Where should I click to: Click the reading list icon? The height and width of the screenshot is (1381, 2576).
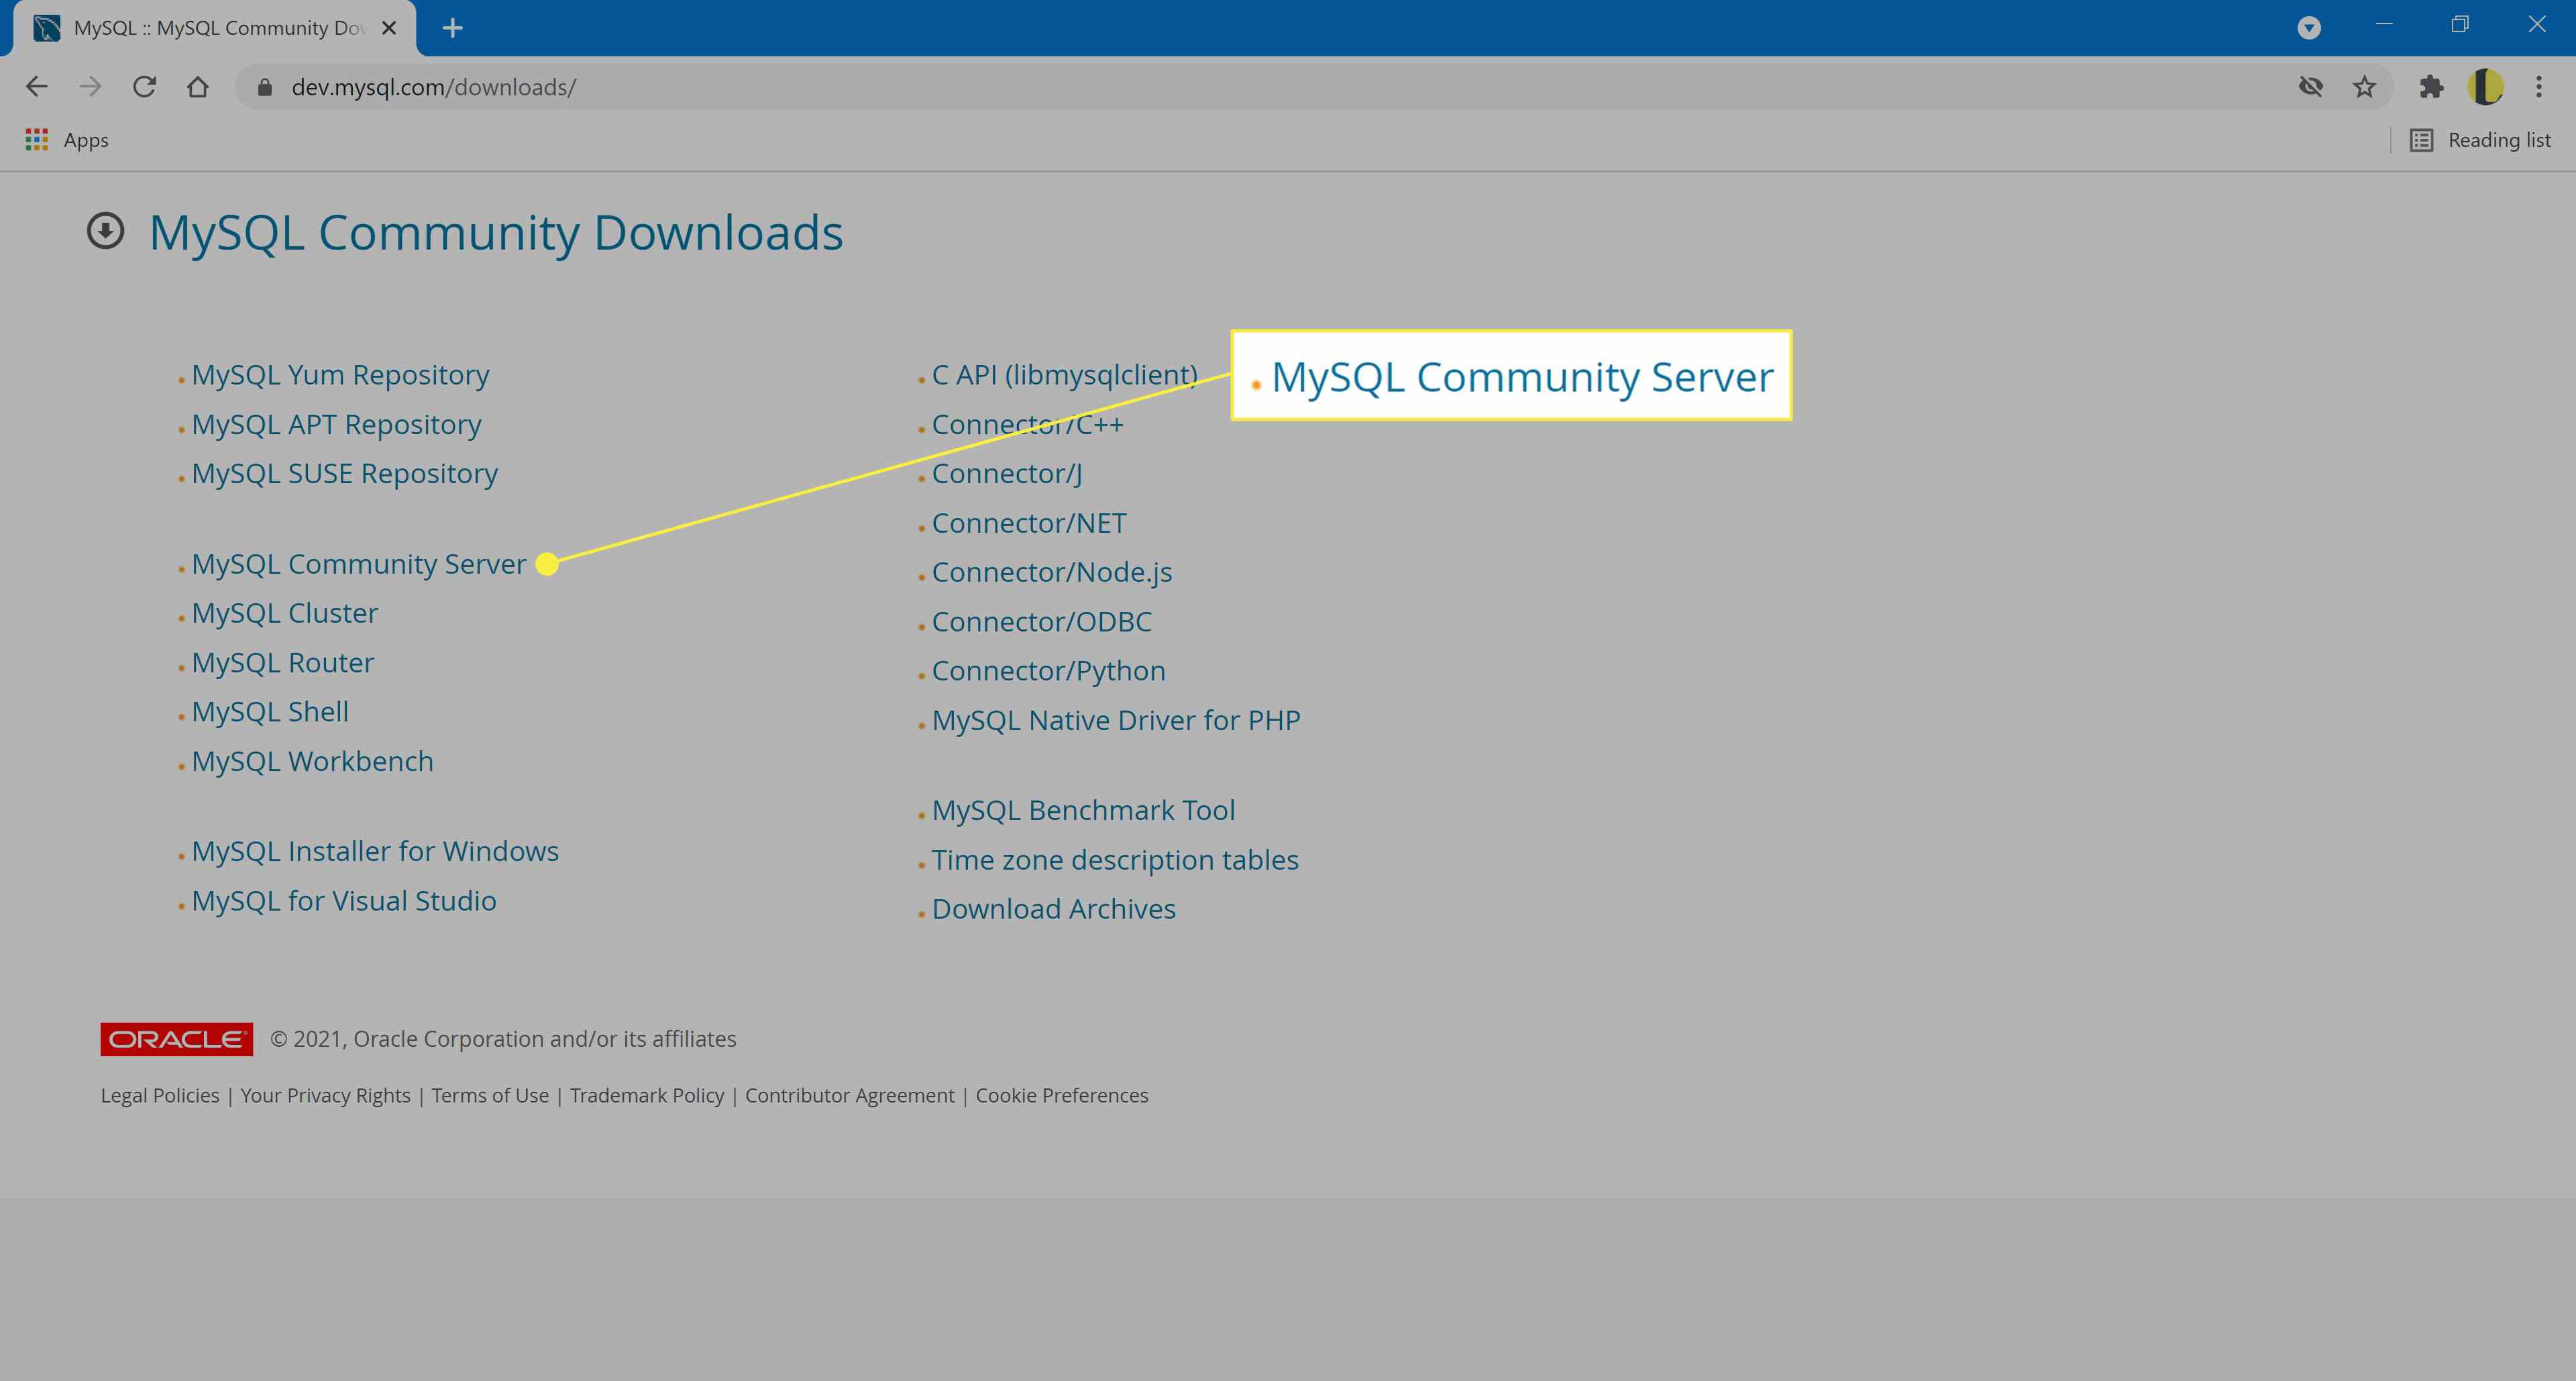coord(2422,140)
